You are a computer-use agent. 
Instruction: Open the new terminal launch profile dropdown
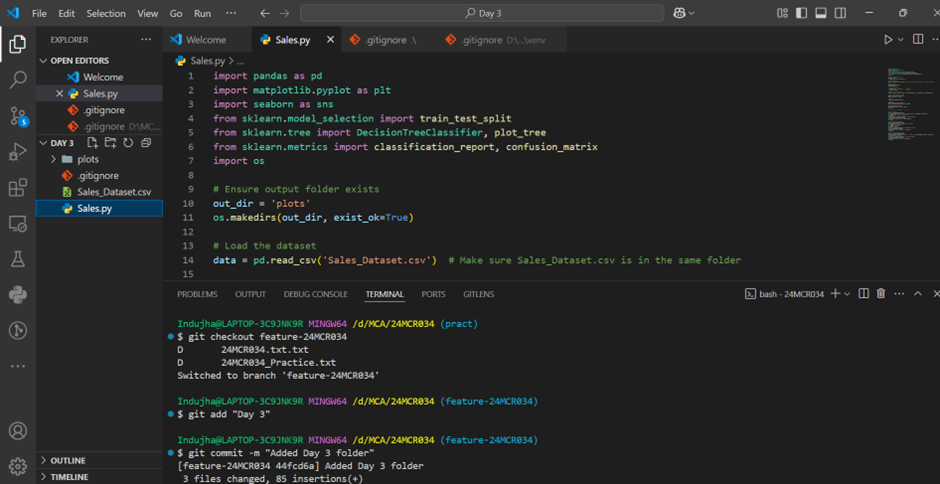point(847,294)
